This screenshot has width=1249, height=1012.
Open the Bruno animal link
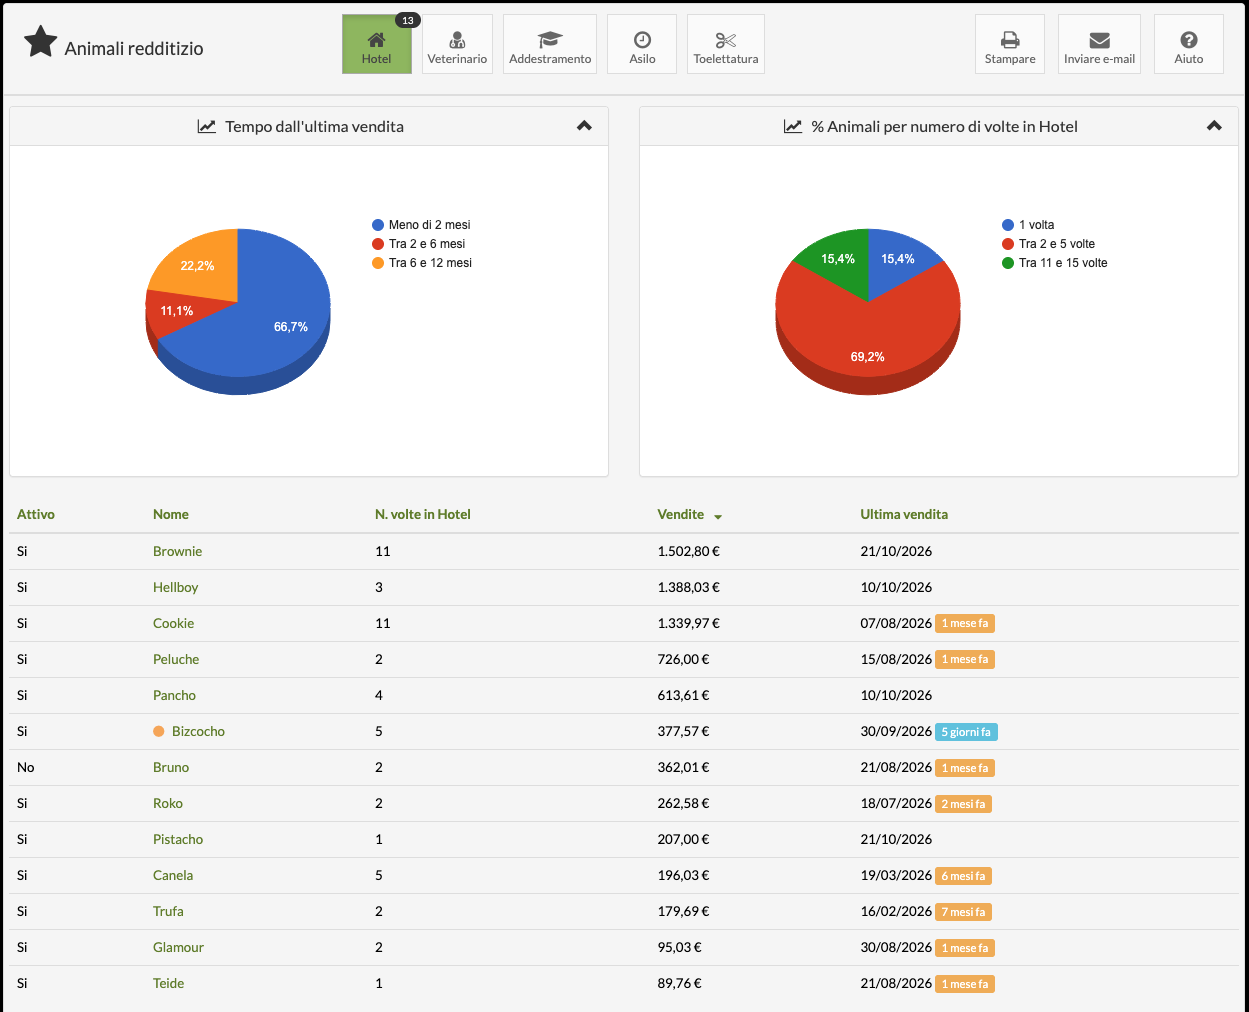click(171, 767)
